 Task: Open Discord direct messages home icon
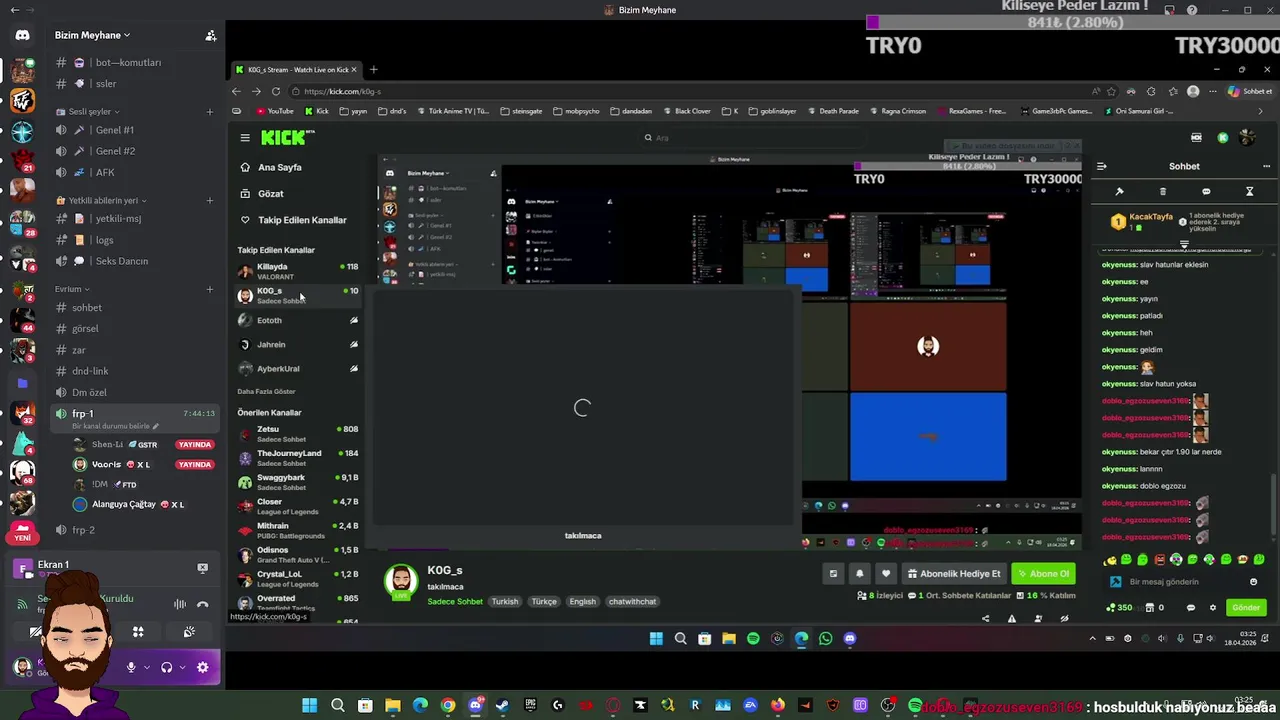pos(22,36)
